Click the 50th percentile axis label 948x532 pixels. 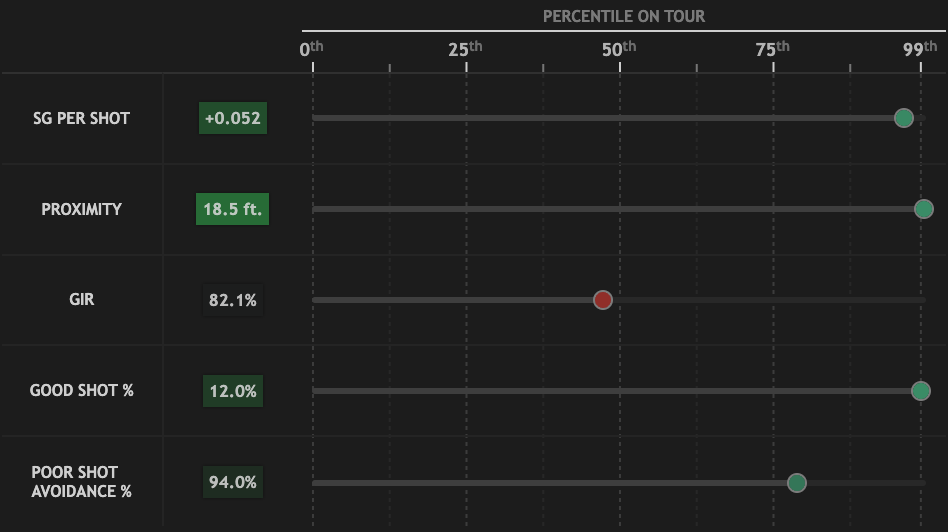pyautogui.click(x=619, y=48)
